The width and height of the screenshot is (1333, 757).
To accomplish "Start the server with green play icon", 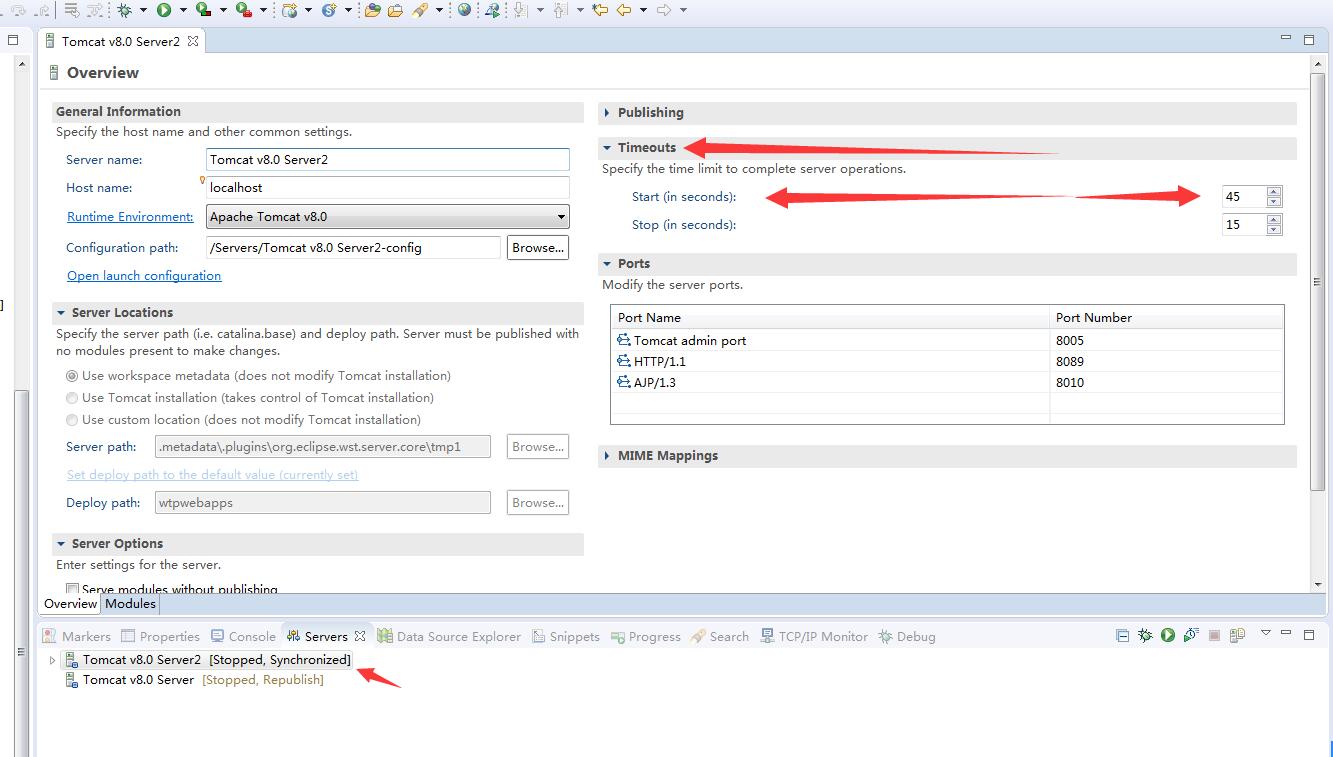I will 1167,635.
